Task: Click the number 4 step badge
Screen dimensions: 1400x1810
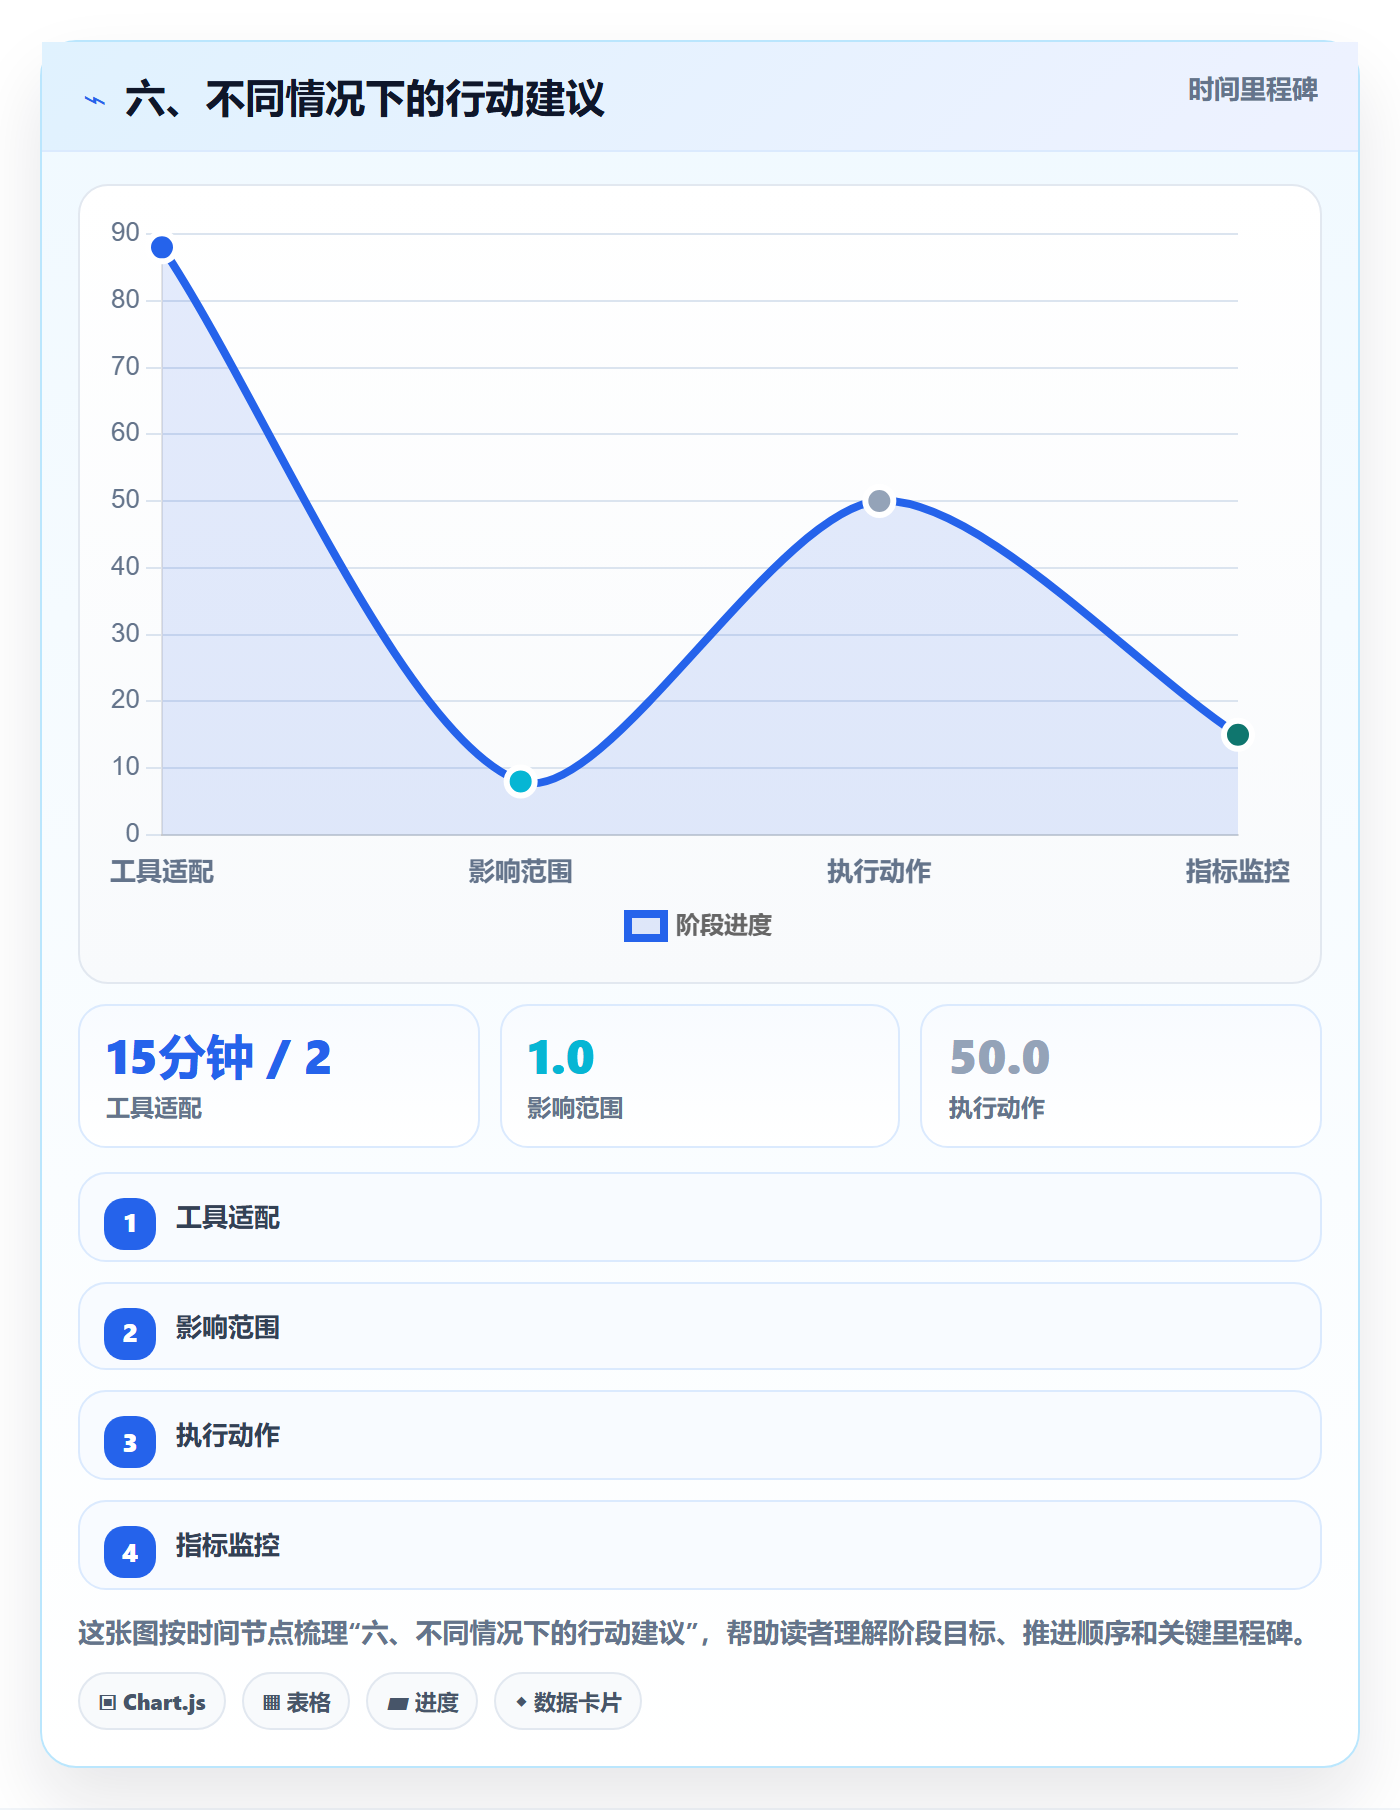Action: click(x=130, y=1553)
